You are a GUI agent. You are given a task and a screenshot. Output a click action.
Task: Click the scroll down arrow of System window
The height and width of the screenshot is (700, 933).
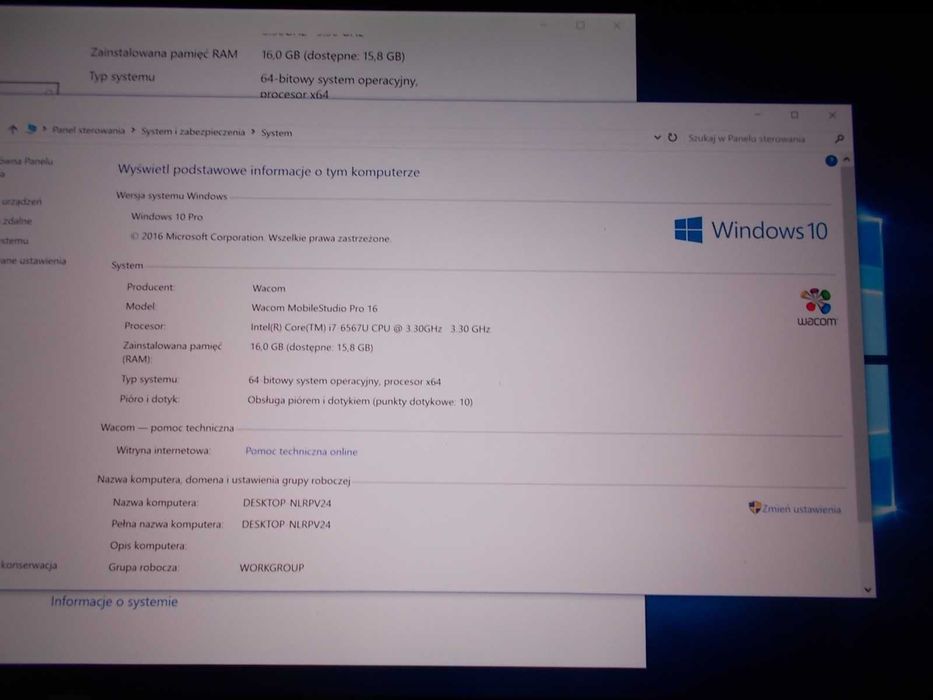point(868,589)
